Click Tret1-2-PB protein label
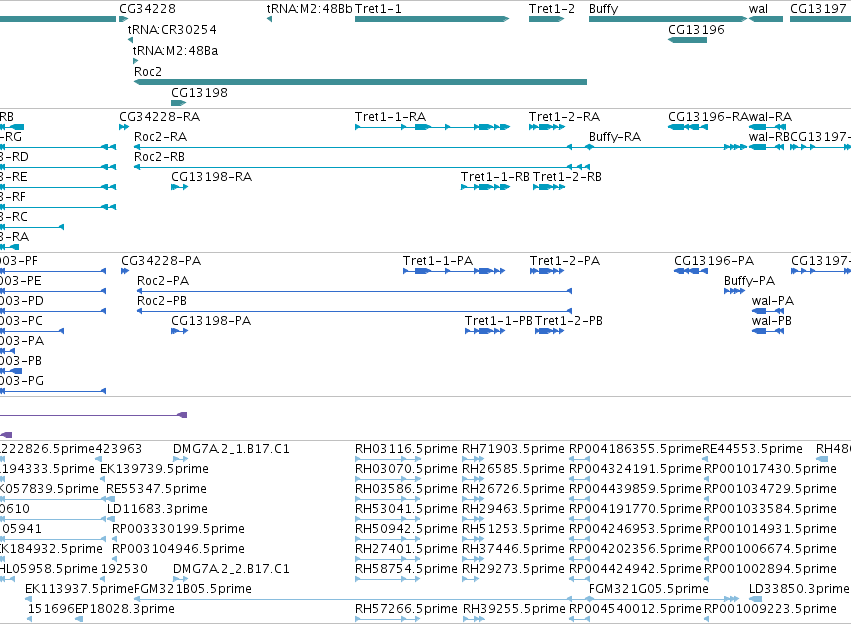Image resolution: width=851 pixels, height=624 pixels. [569, 321]
